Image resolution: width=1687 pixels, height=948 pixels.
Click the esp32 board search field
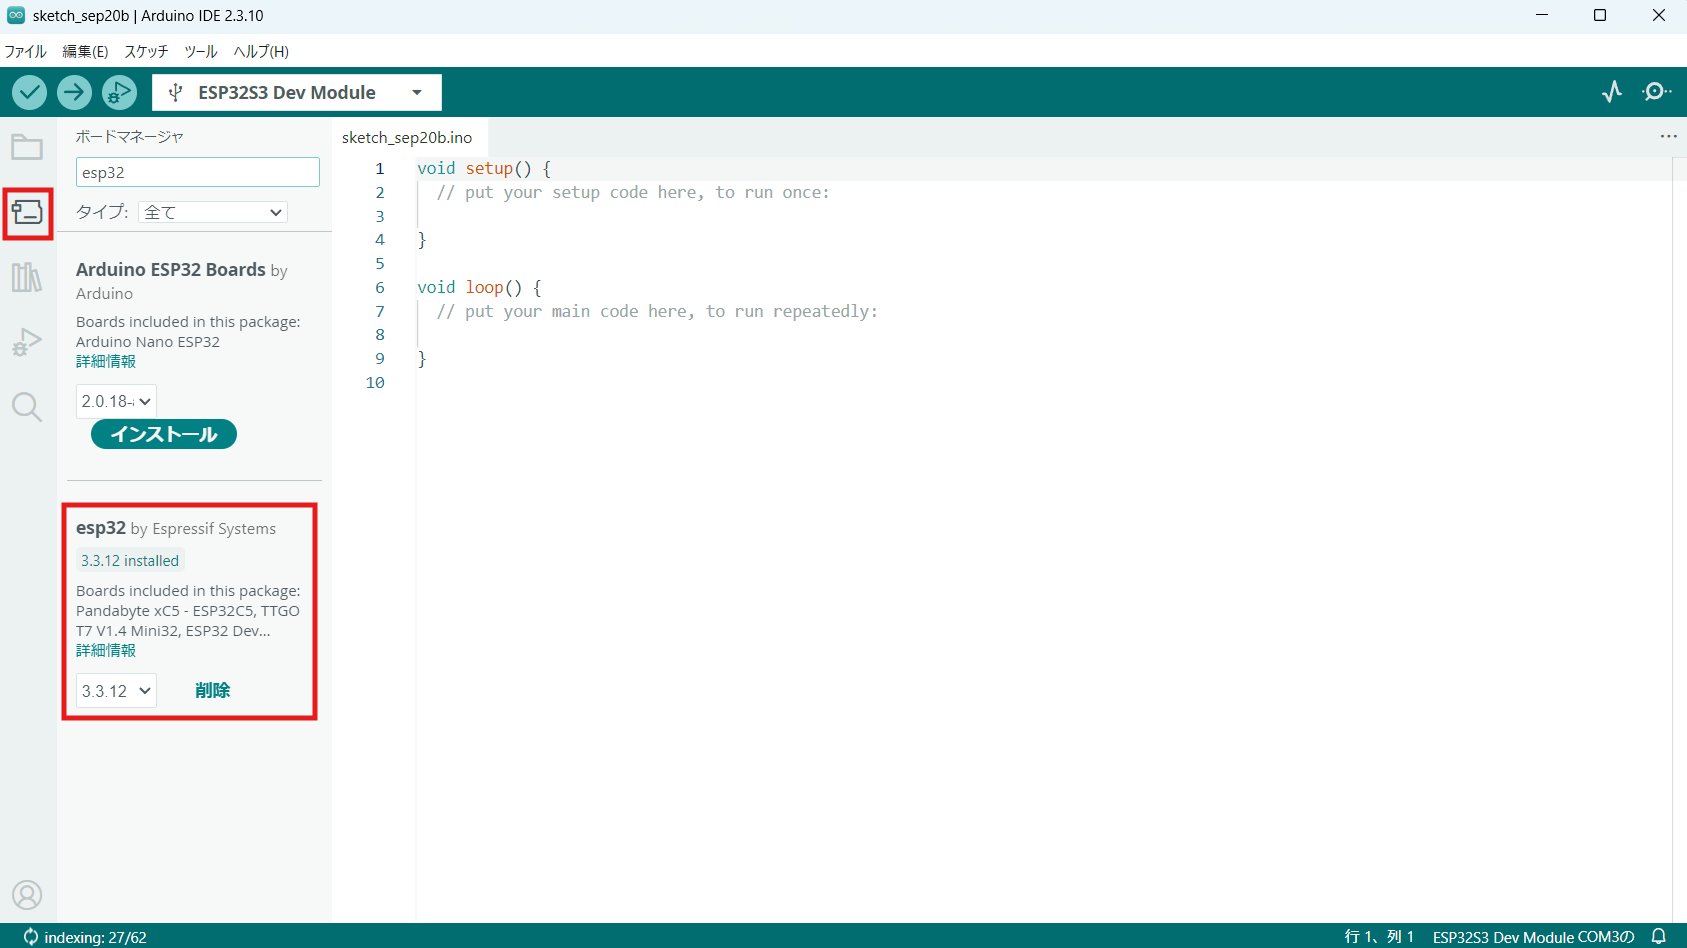(x=198, y=172)
